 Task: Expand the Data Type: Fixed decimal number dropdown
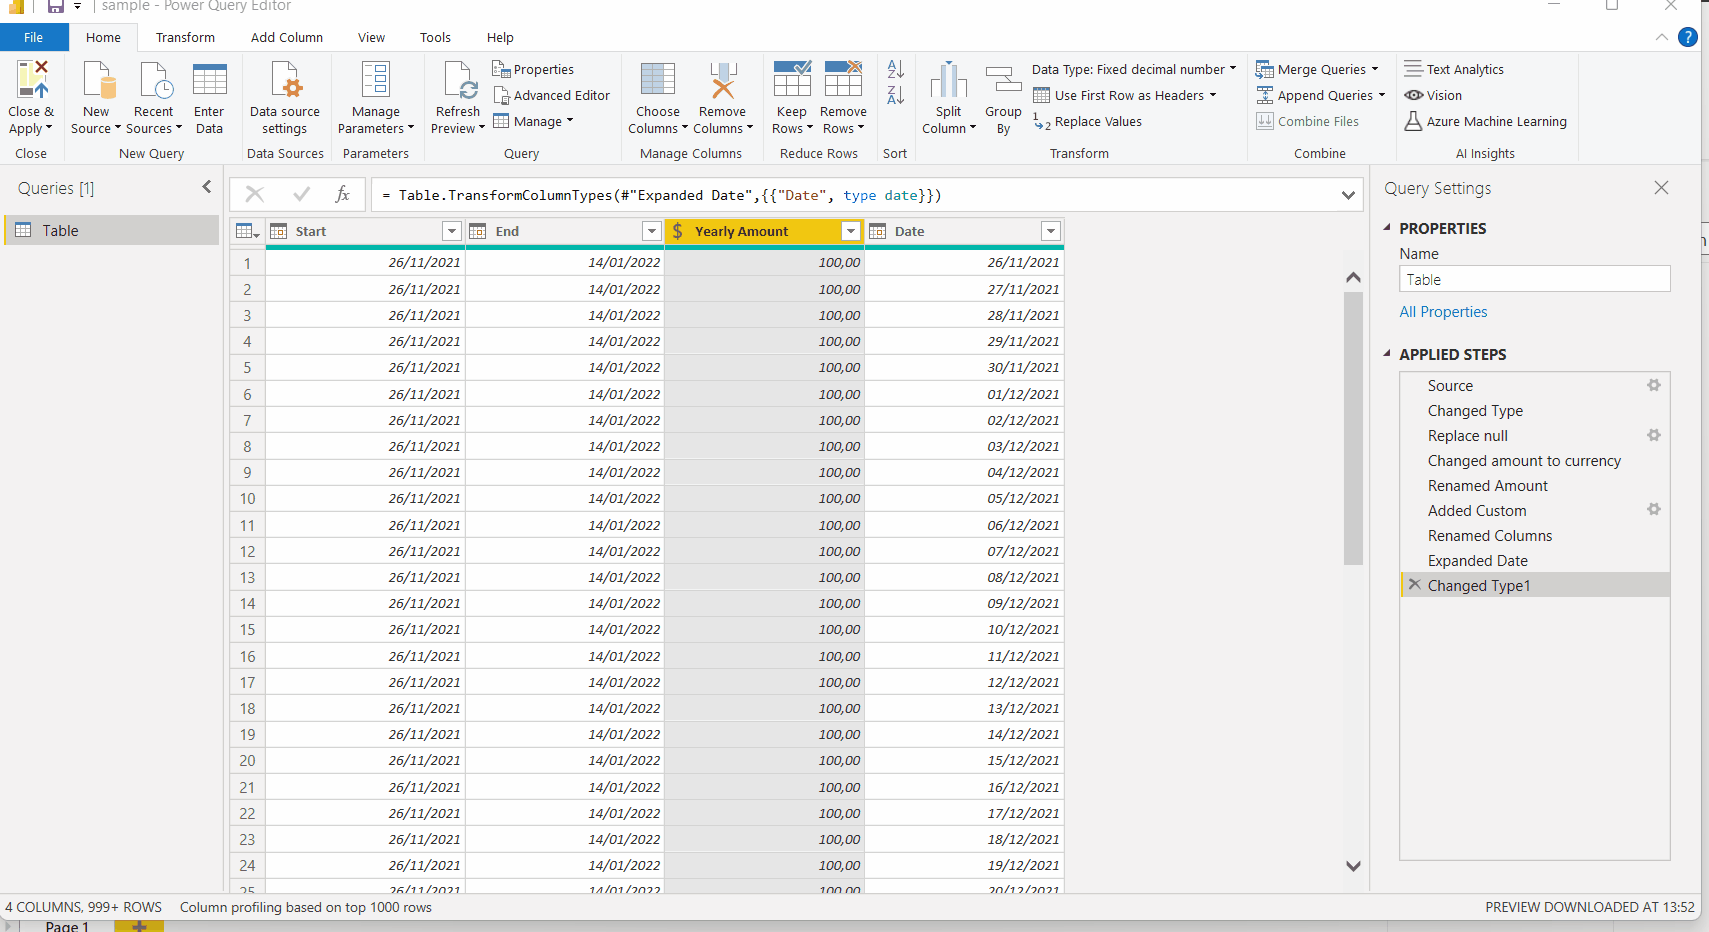(x=1232, y=69)
